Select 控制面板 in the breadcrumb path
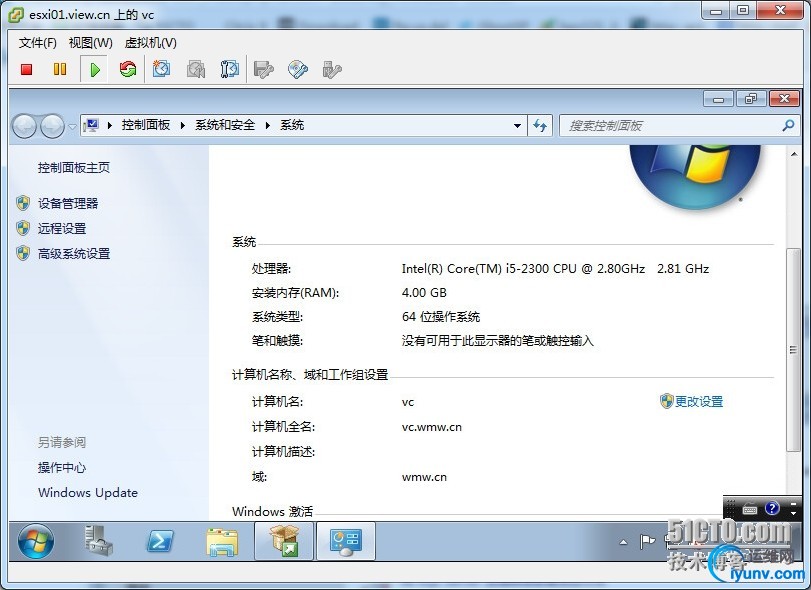The height and width of the screenshot is (590, 811). 146,125
